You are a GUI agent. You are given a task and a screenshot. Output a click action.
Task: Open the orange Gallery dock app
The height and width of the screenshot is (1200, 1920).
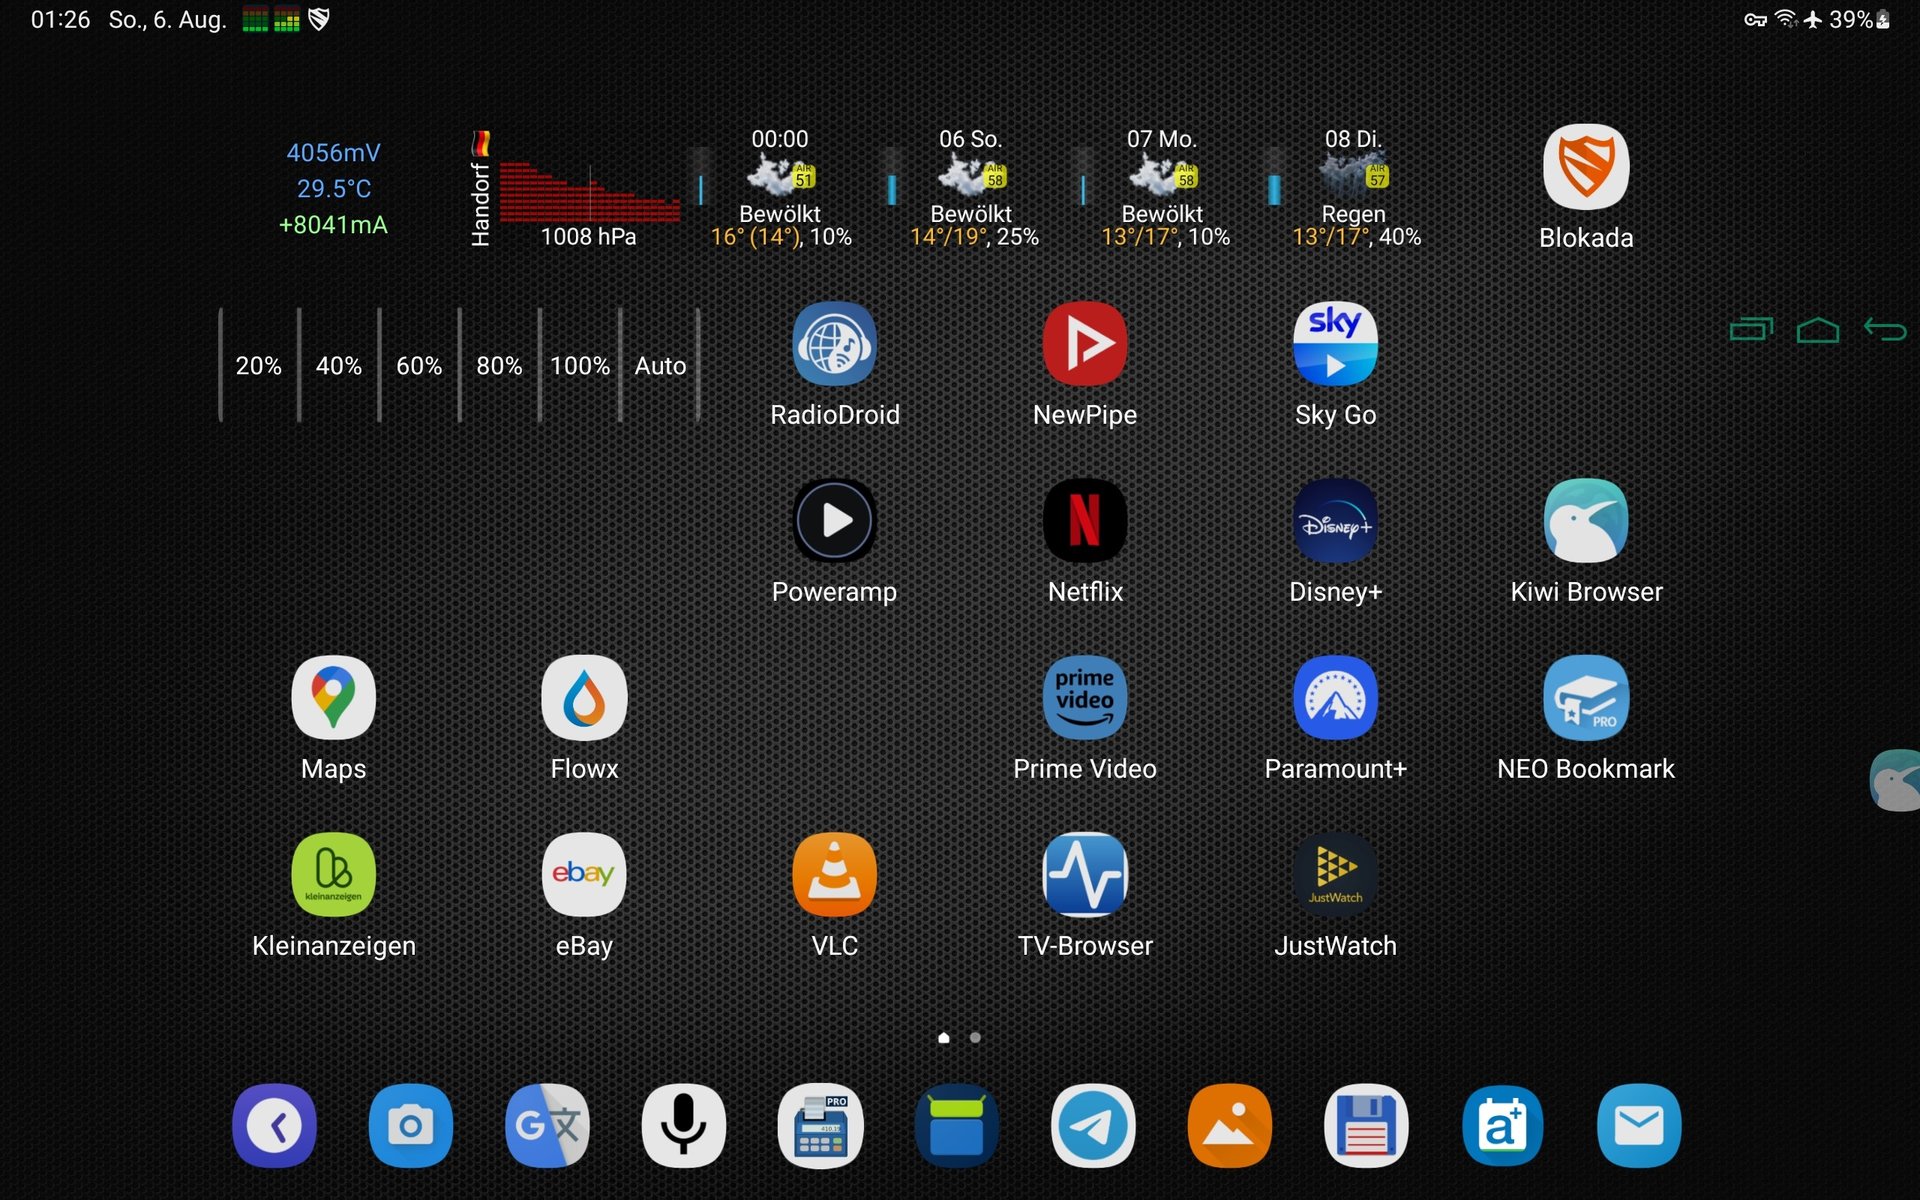[x=1230, y=1126]
